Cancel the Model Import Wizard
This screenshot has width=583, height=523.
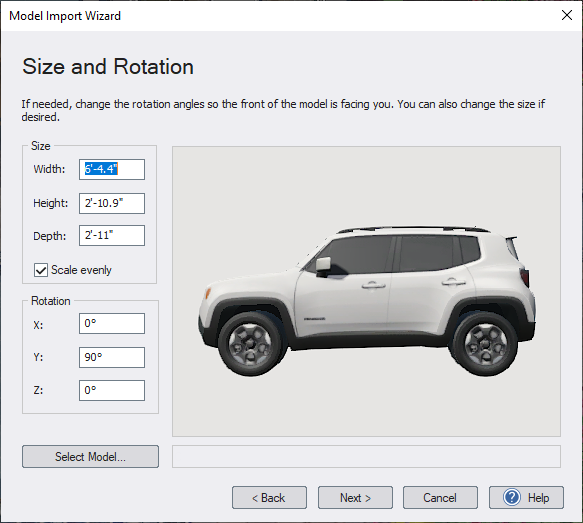(x=440, y=497)
